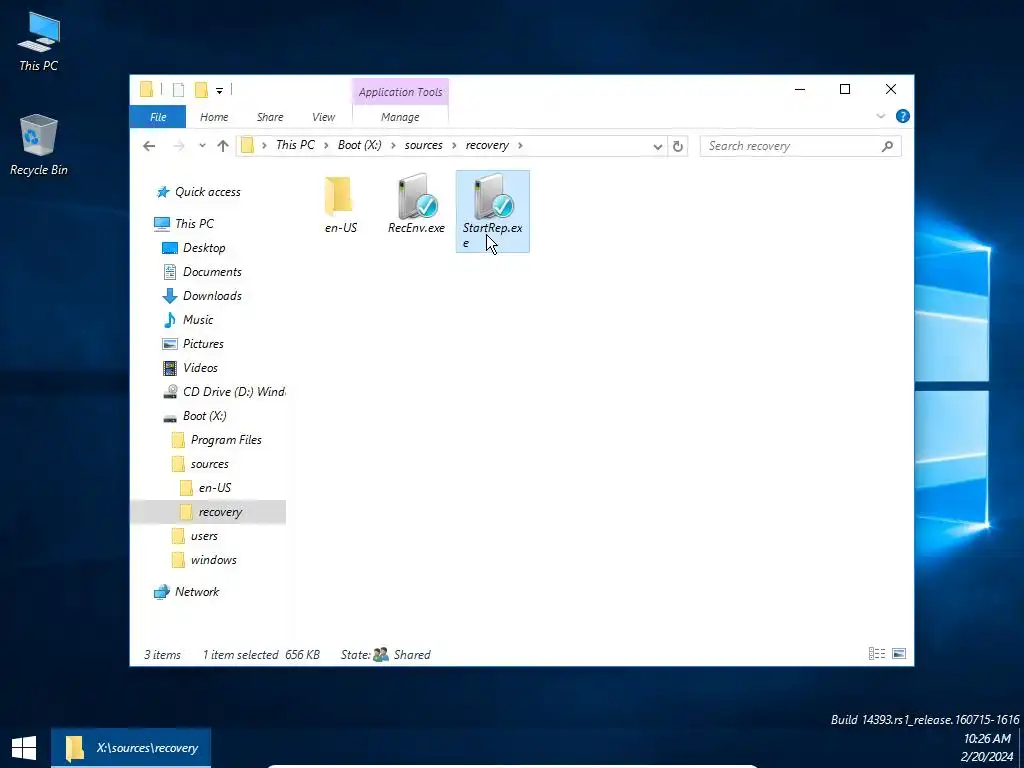Open the File ribbon tab
Viewport: 1024px width, 768px height.
(x=158, y=117)
